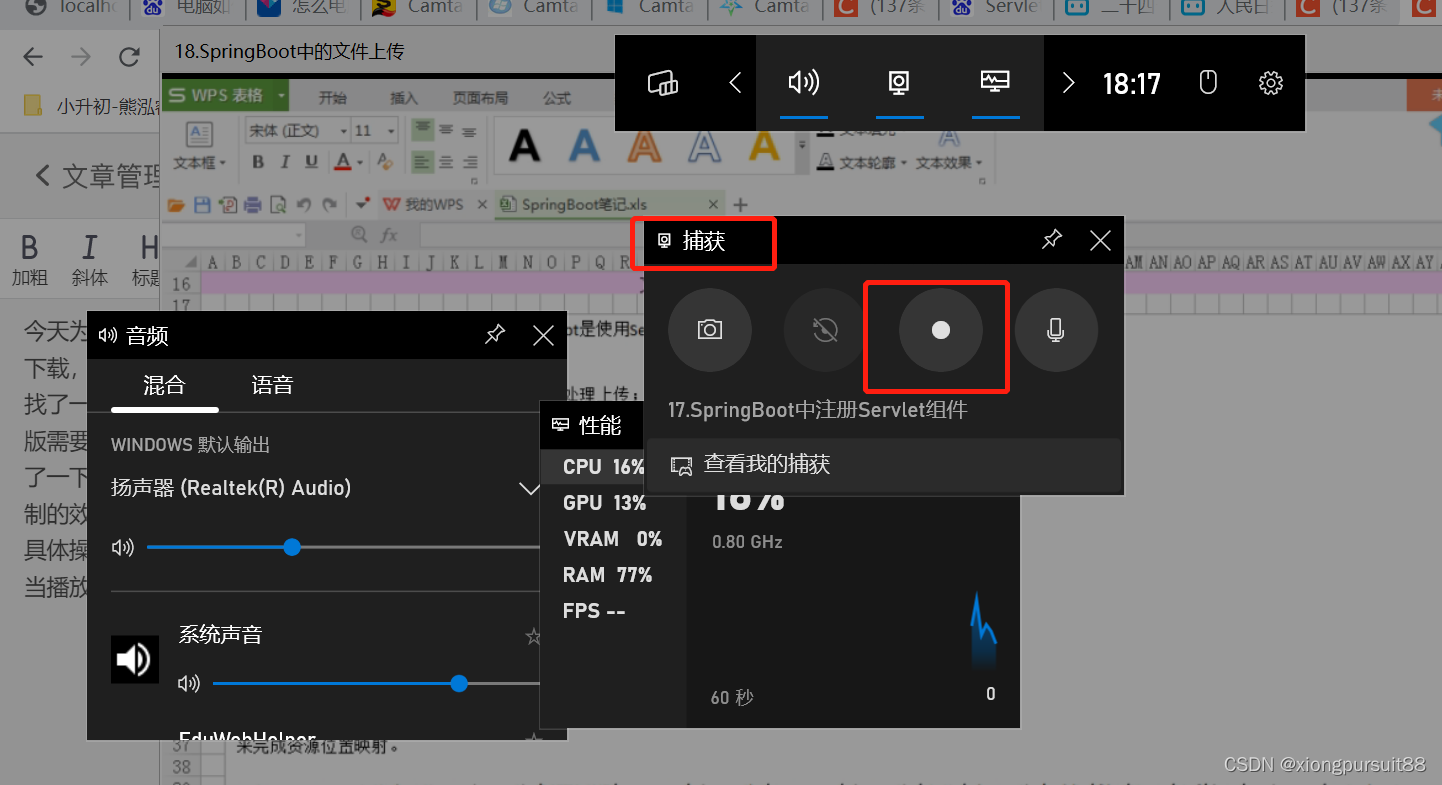The height and width of the screenshot is (785, 1442).
Task: Select the orange WordArt A style
Action: coord(645,146)
